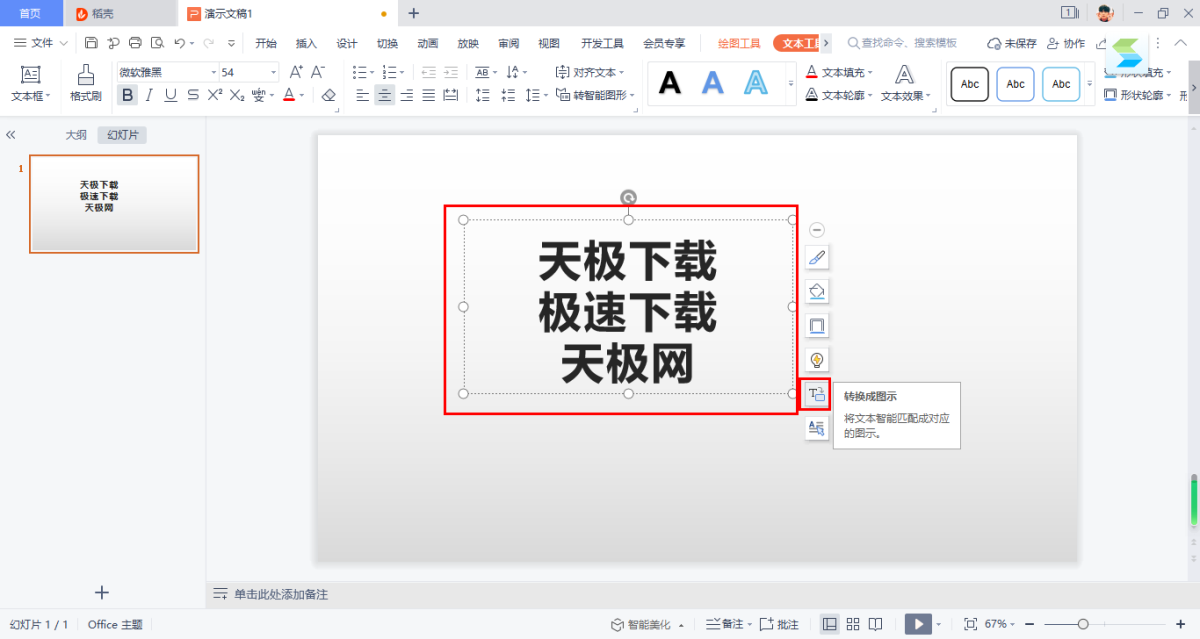Open reading view from status bar
1200x639 pixels.
pyautogui.click(x=876, y=624)
